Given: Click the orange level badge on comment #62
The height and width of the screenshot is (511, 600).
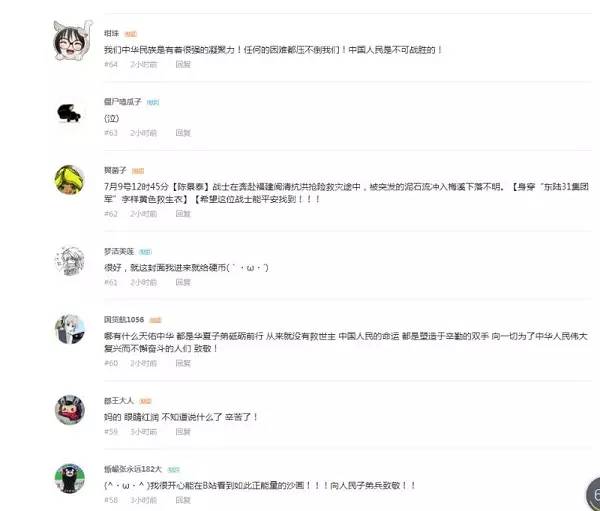Looking at the screenshot, I should coord(138,171).
